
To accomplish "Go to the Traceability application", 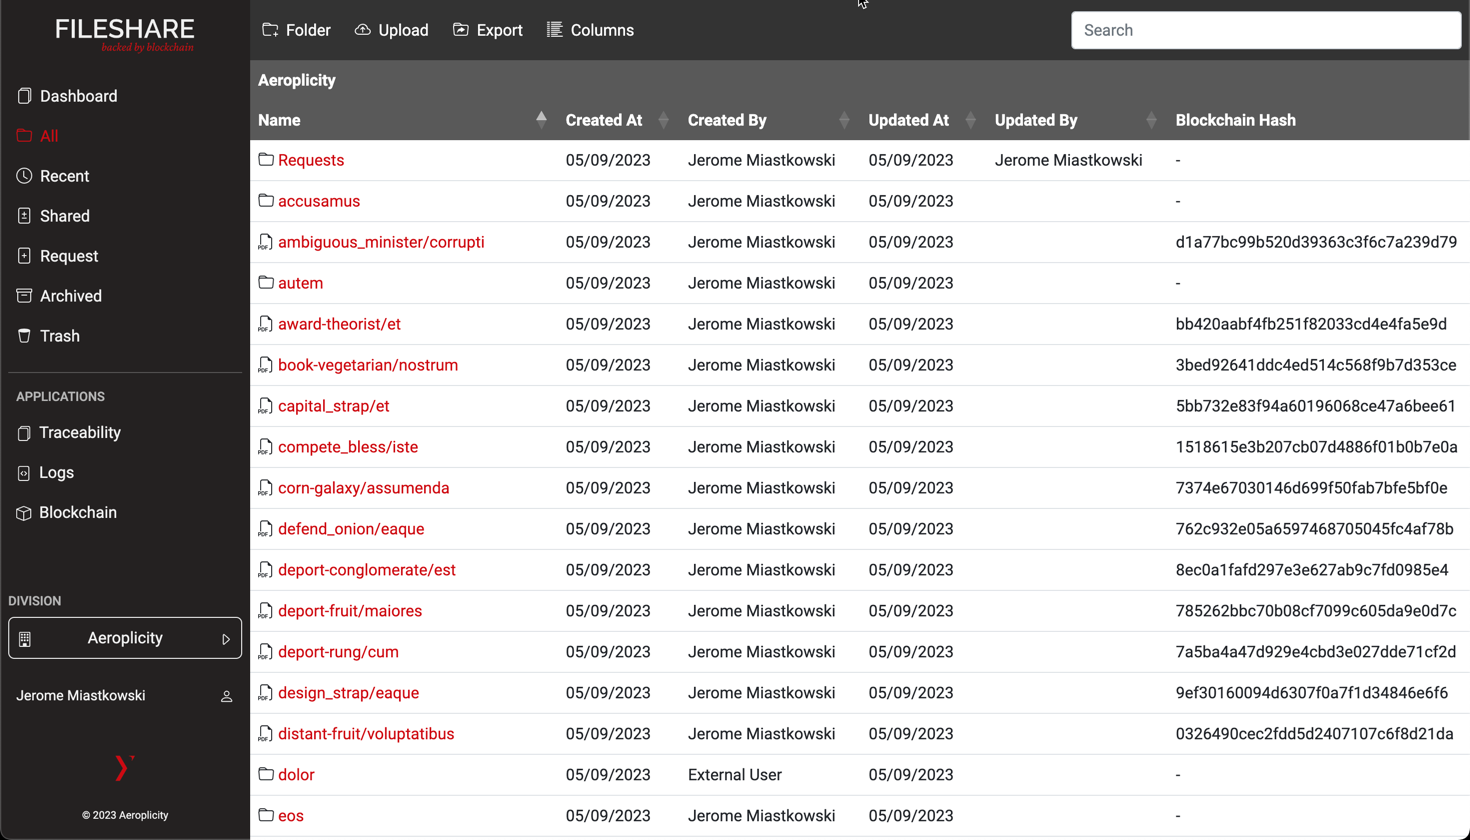I will 80,433.
